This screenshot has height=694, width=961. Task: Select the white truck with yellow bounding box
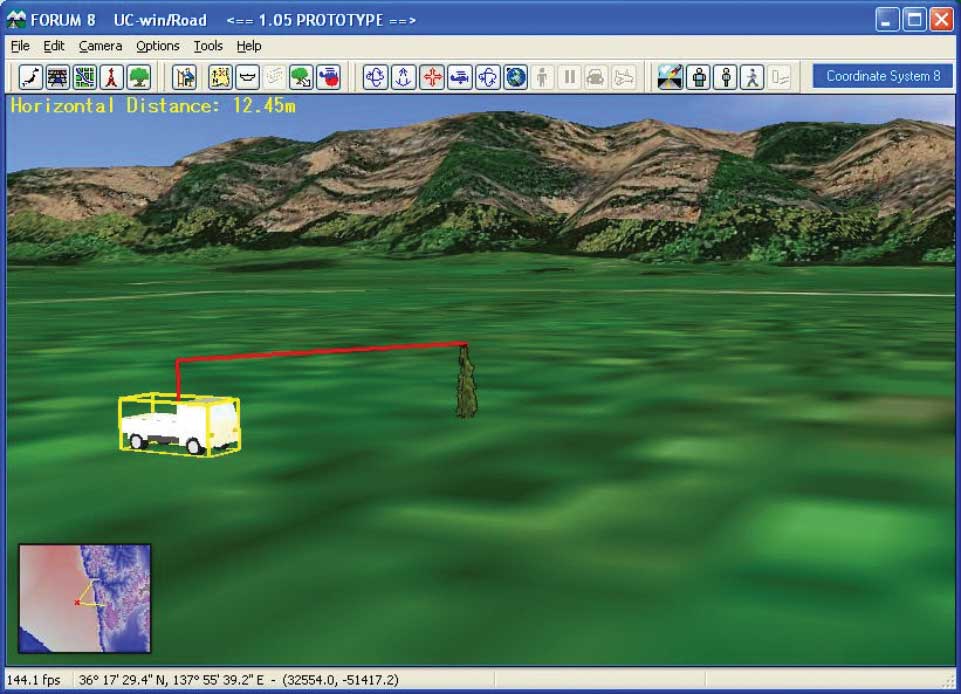[x=179, y=425]
